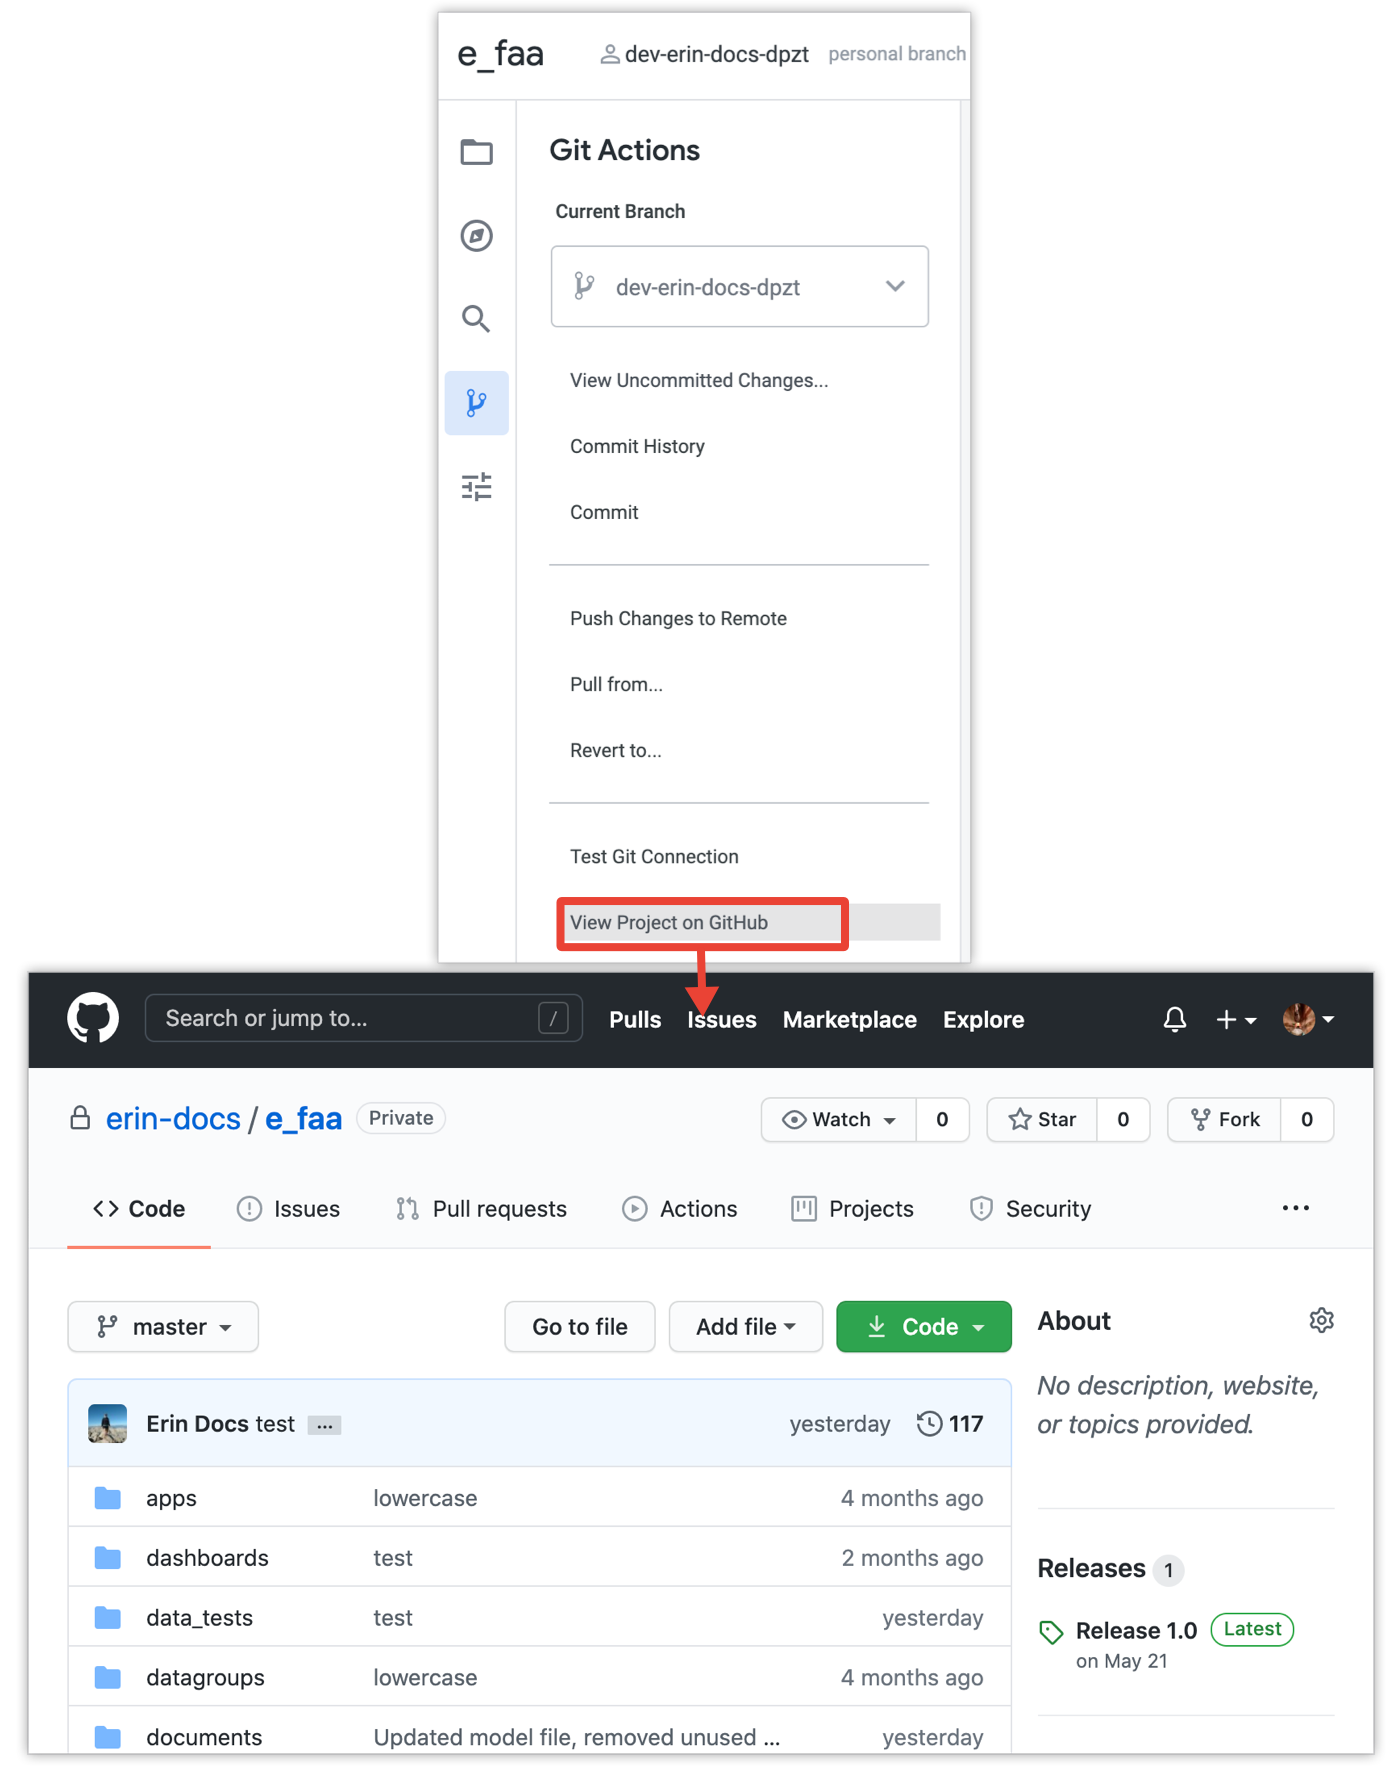Switch to the Pull requests tab
The image size is (1400, 1782).
coord(481,1209)
